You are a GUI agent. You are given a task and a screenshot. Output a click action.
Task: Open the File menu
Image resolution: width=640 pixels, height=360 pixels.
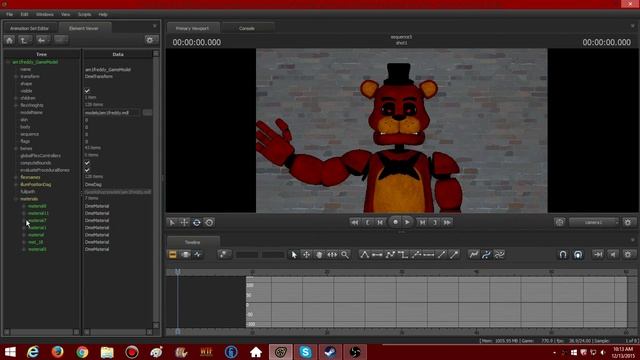click(9, 14)
